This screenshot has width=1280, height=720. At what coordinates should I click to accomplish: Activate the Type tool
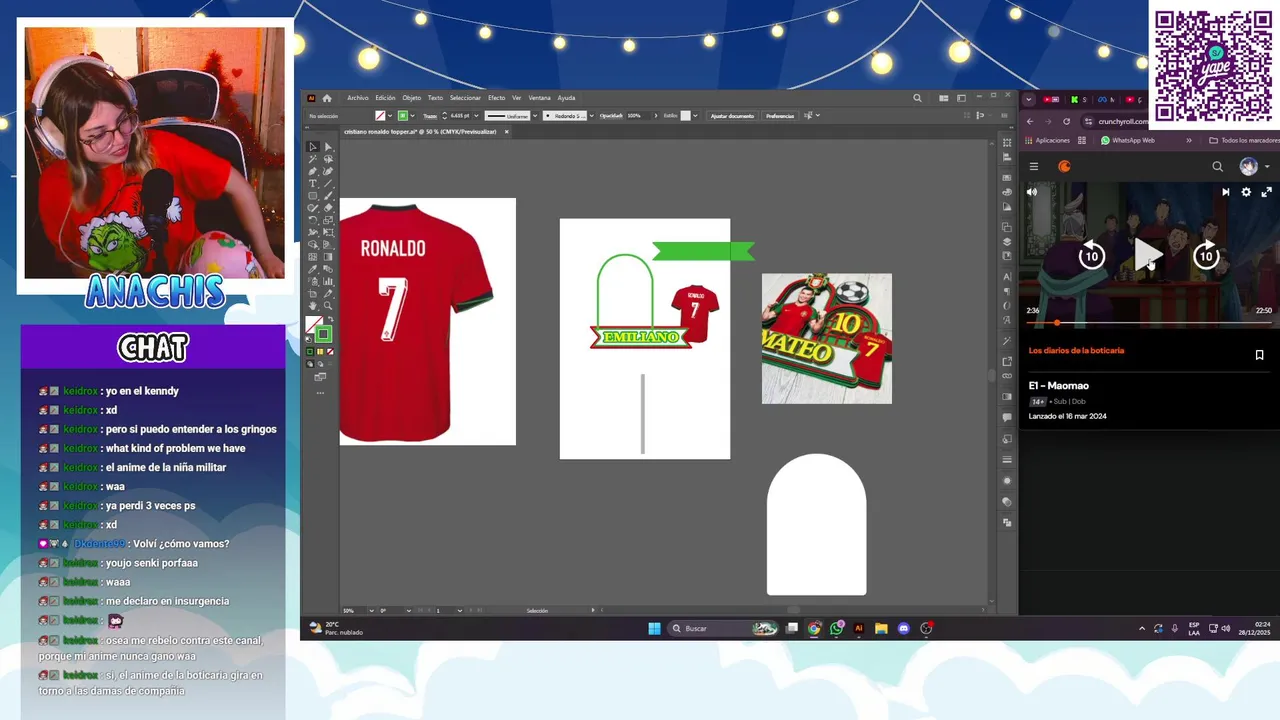(313, 183)
